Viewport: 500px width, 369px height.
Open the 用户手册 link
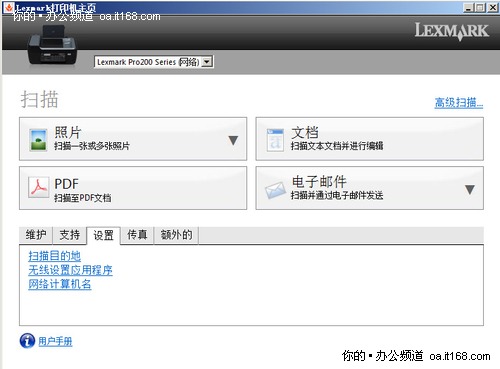(x=55, y=341)
